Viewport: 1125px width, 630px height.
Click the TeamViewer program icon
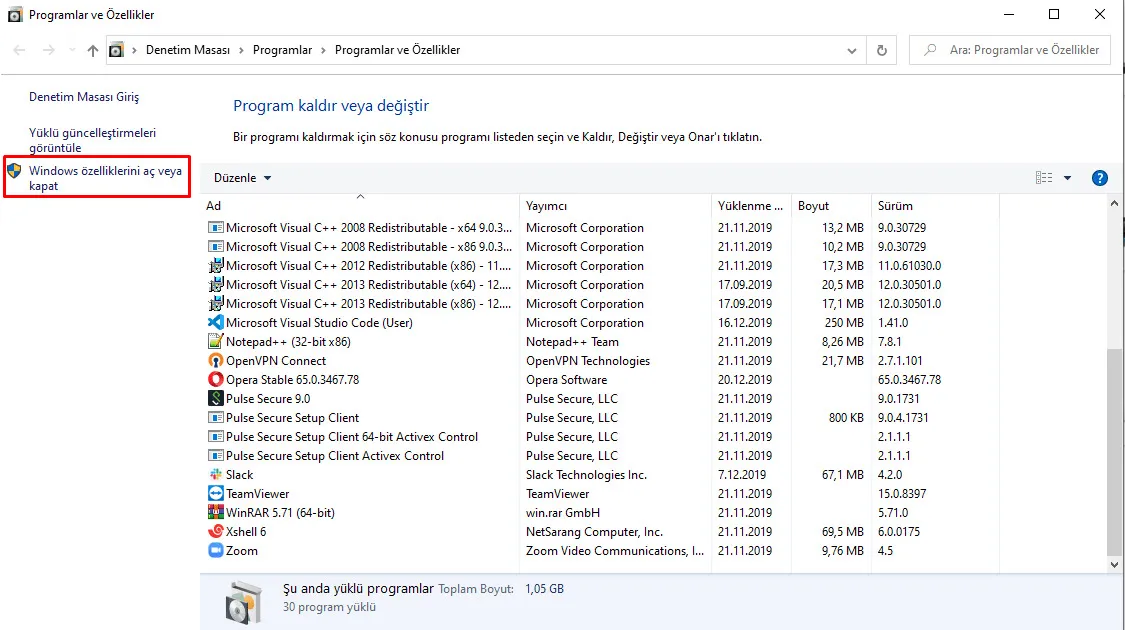click(x=215, y=494)
